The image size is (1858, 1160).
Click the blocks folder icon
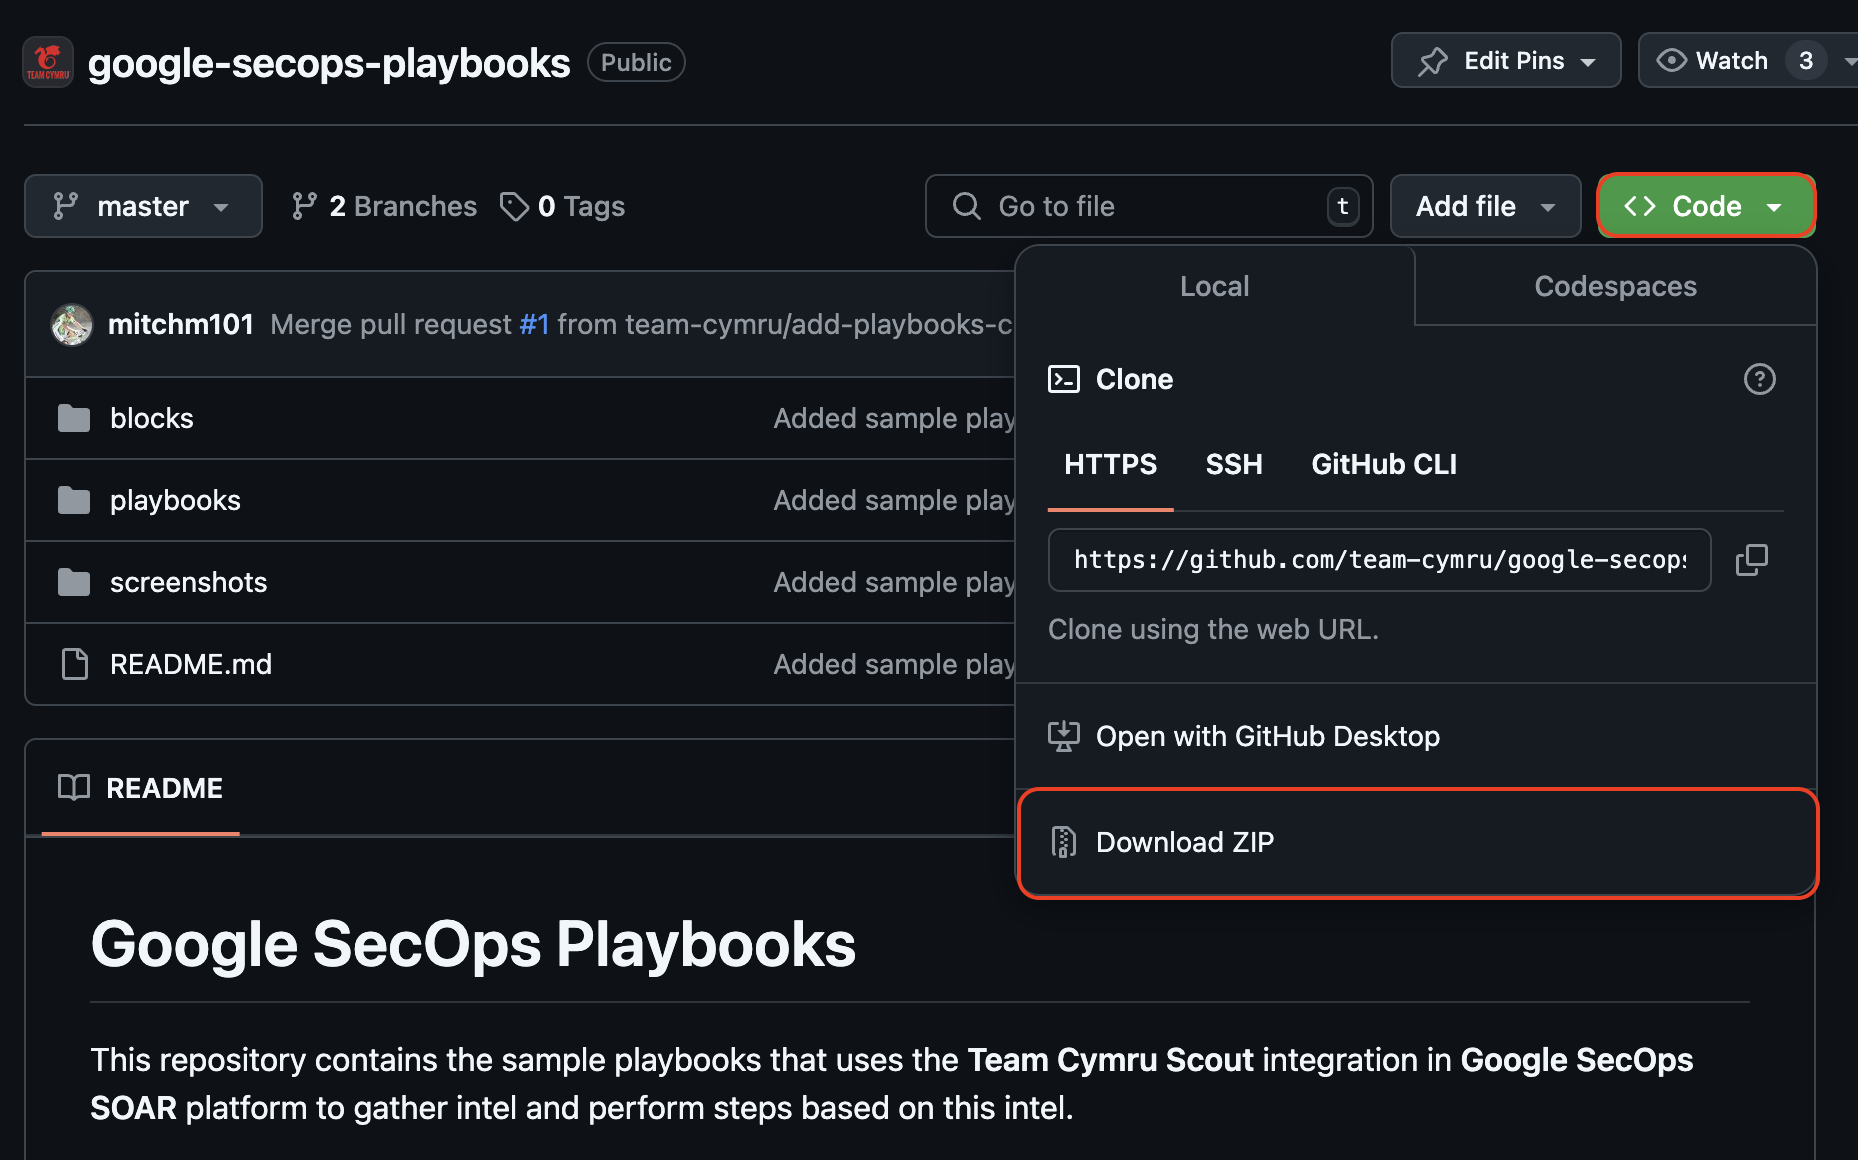pos(74,418)
